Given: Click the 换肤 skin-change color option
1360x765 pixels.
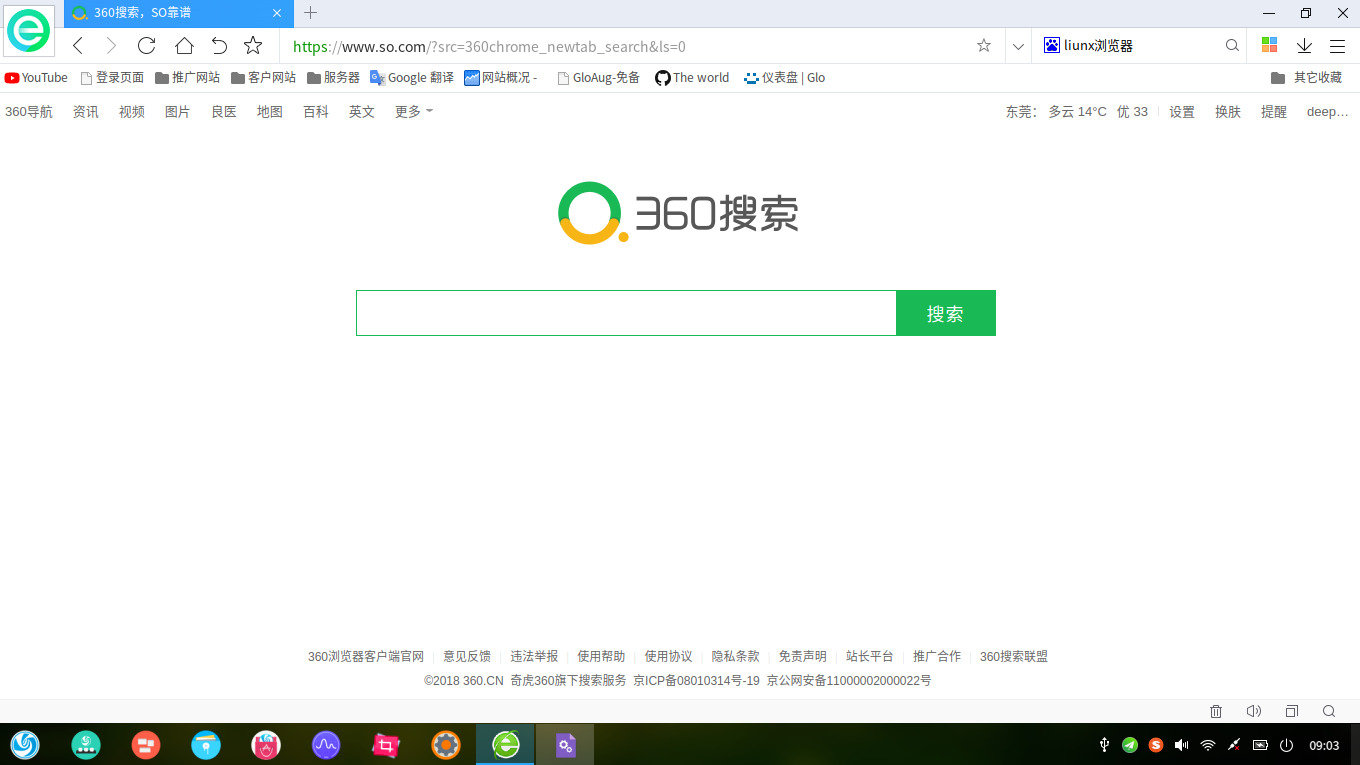Looking at the screenshot, I should [x=1227, y=111].
